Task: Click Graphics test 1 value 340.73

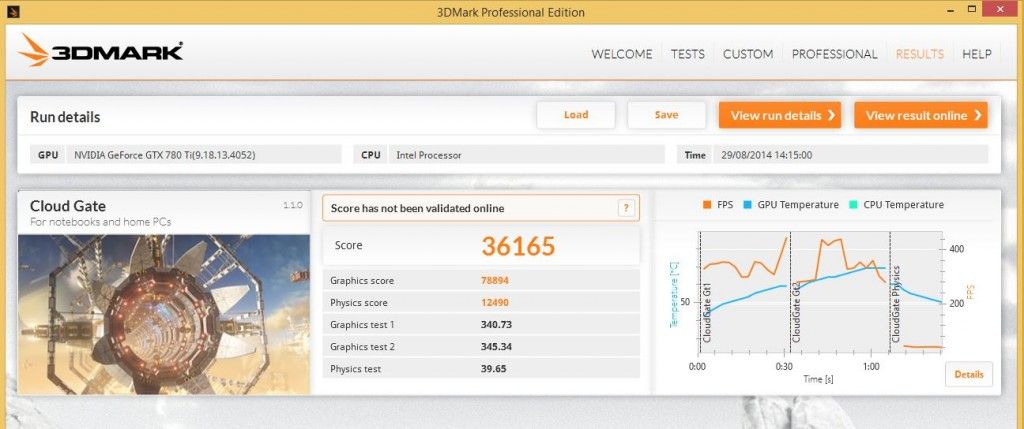Action: pos(496,325)
